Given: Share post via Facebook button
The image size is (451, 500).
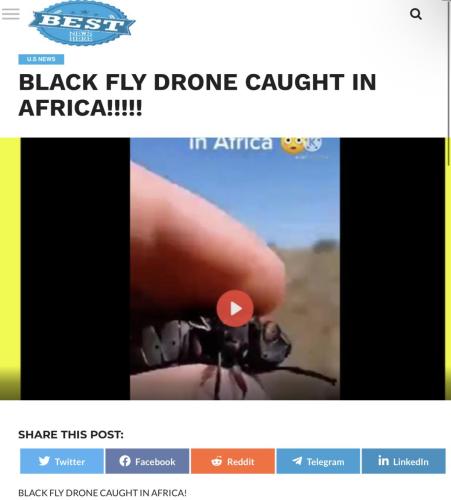Looking at the screenshot, I should tap(147, 461).
